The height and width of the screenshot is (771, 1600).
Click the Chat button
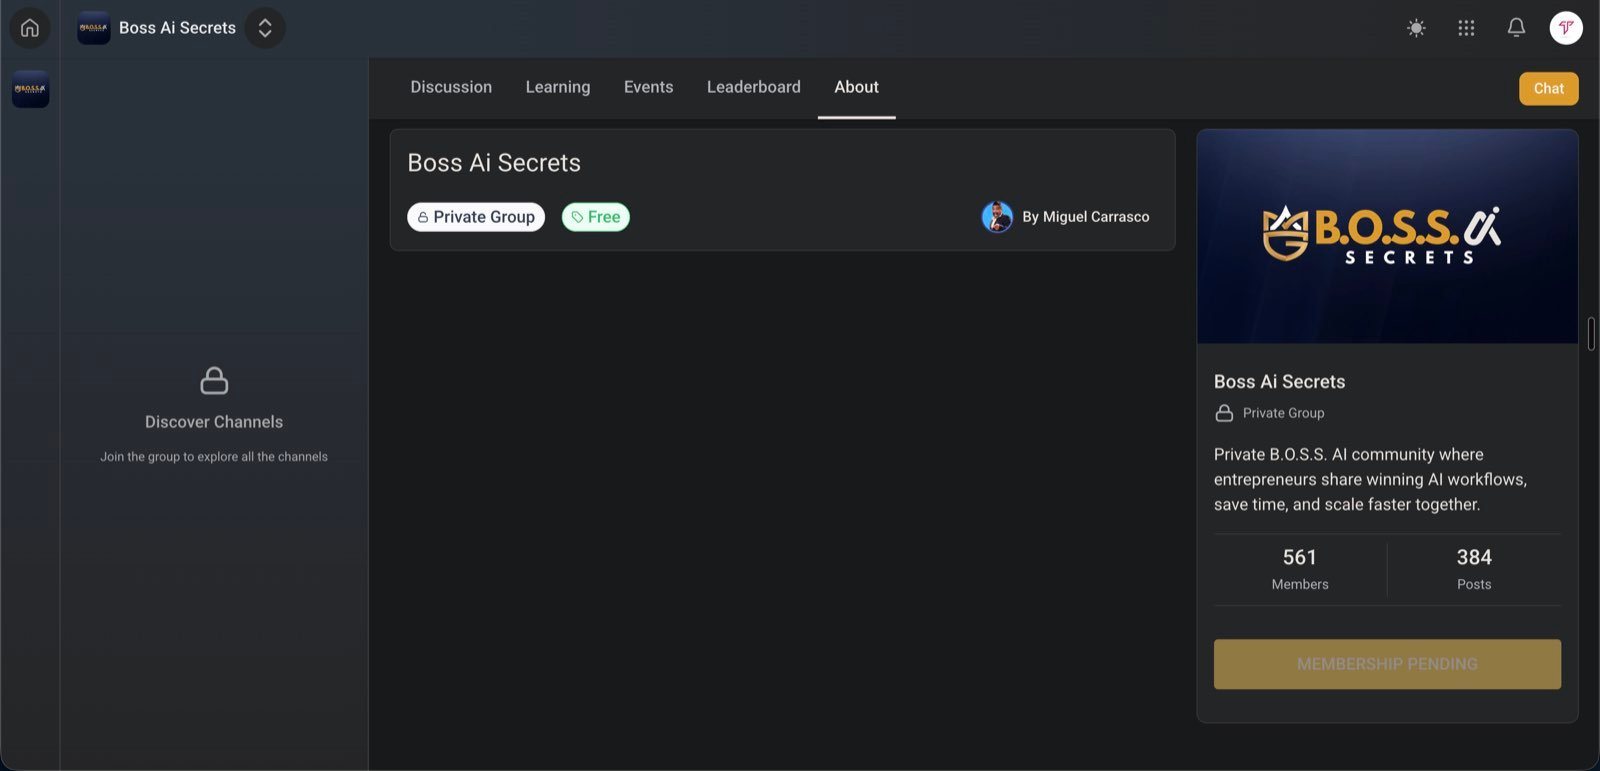click(x=1549, y=88)
